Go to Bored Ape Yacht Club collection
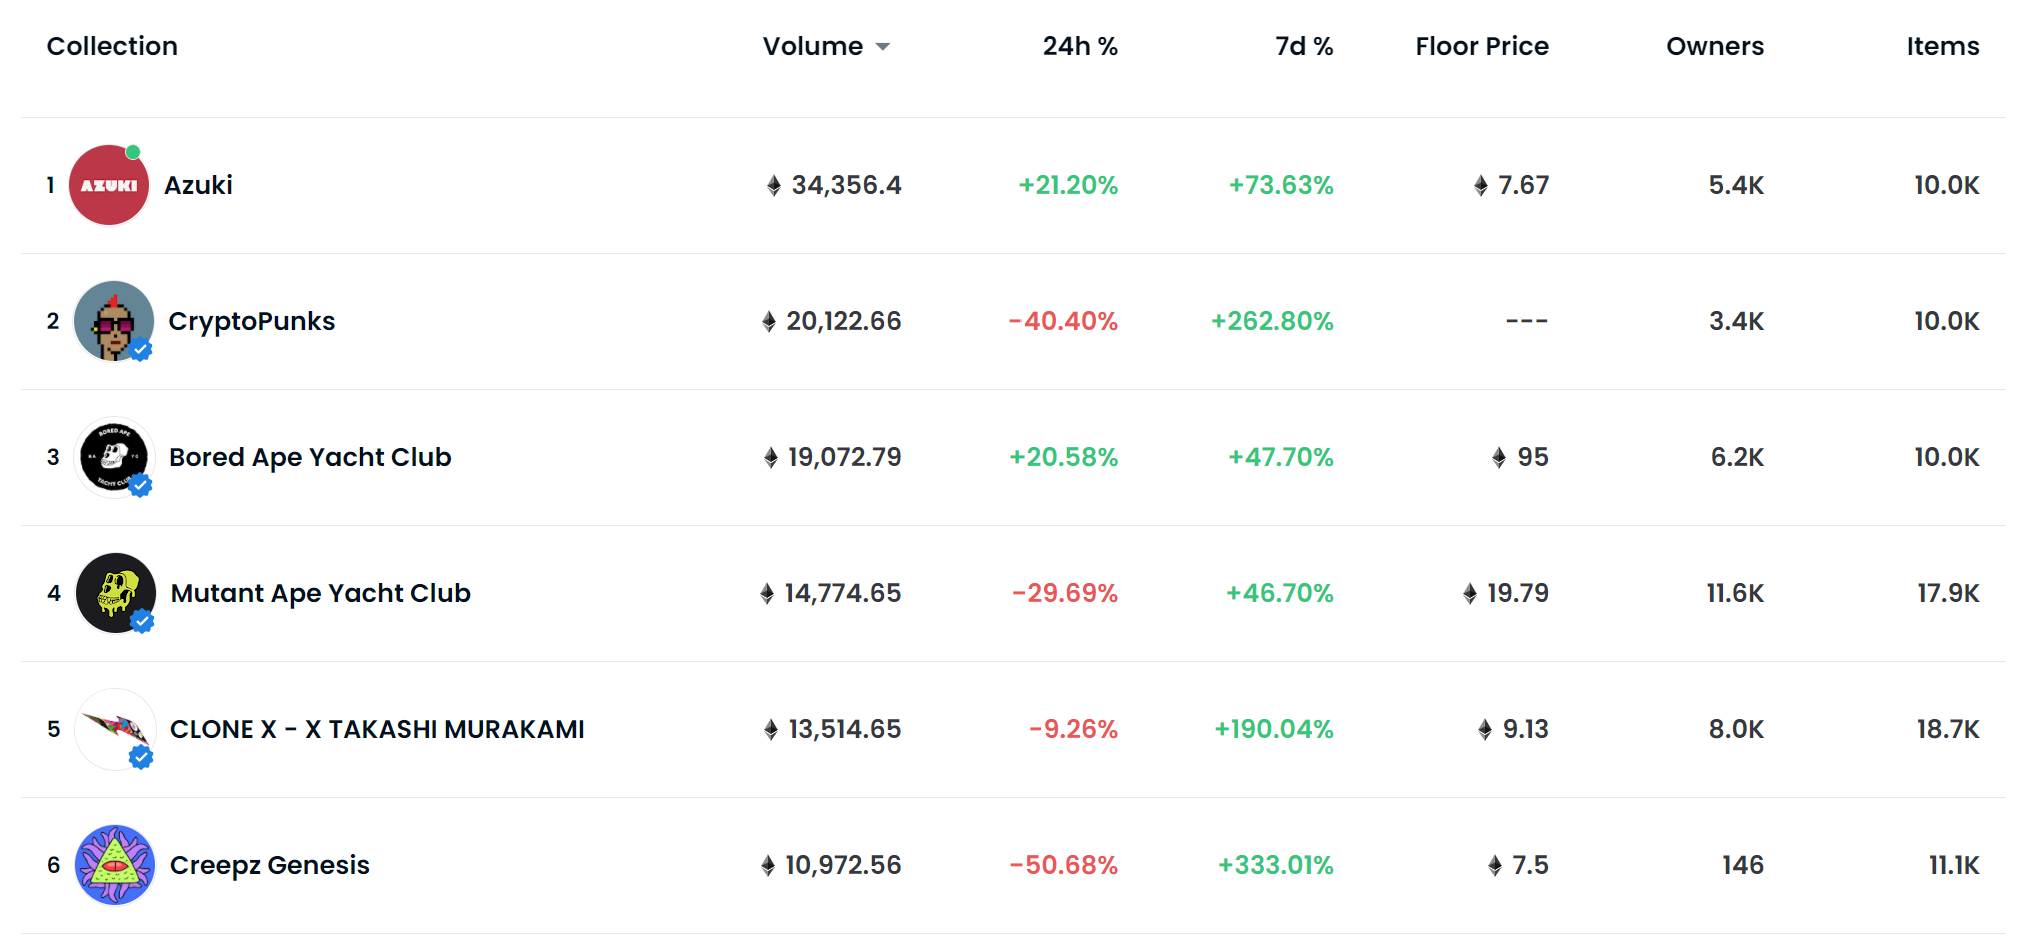Image resolution: width=2034 pixels, height=944 pixels. tap(310, 457)
